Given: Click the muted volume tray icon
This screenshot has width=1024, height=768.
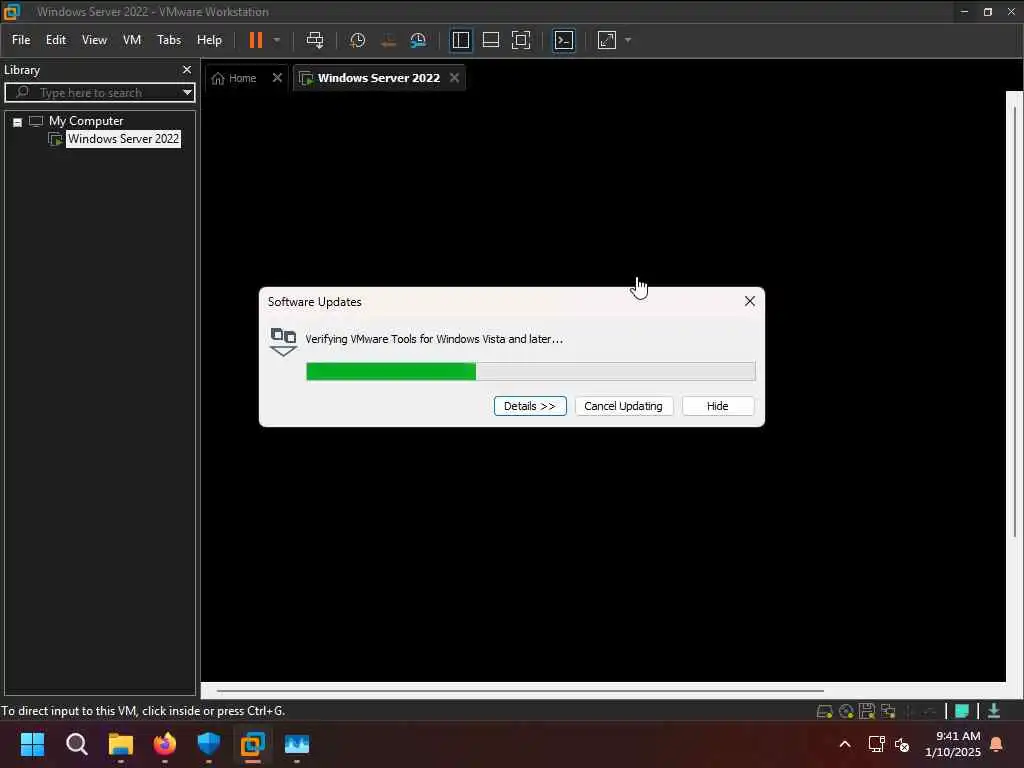Looking at the screenshot, I should (902, 744).
